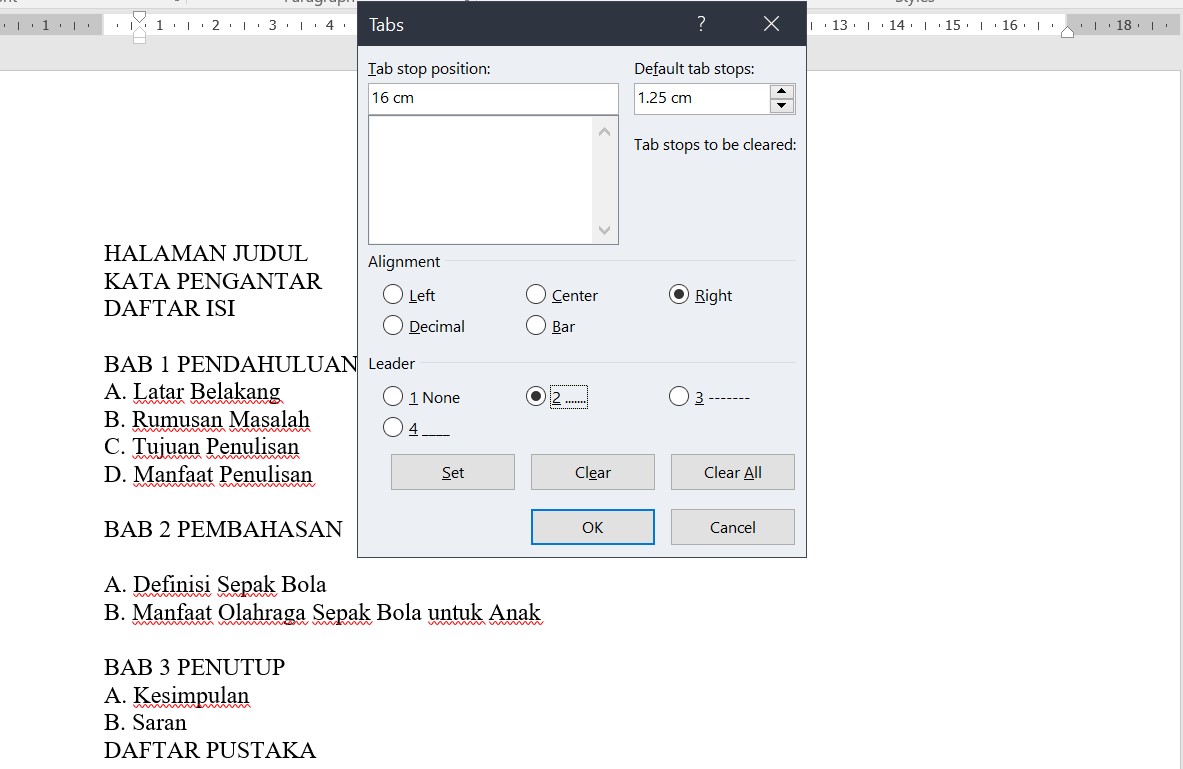Close the Tabs dialog with X
The width and height of the screenshot is (1183, 769).
click(771, 24)
